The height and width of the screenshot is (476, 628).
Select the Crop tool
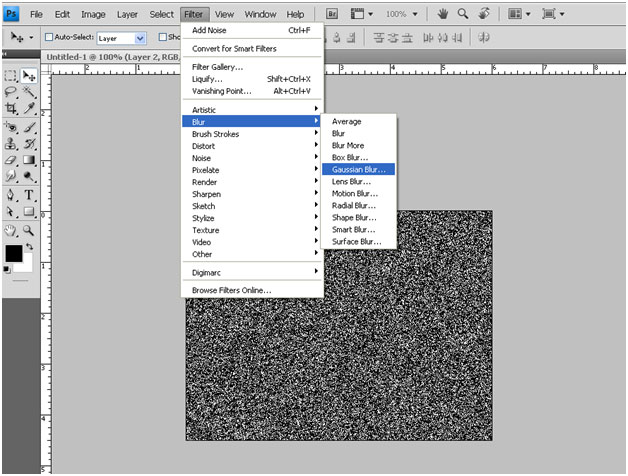pos(11,108)
